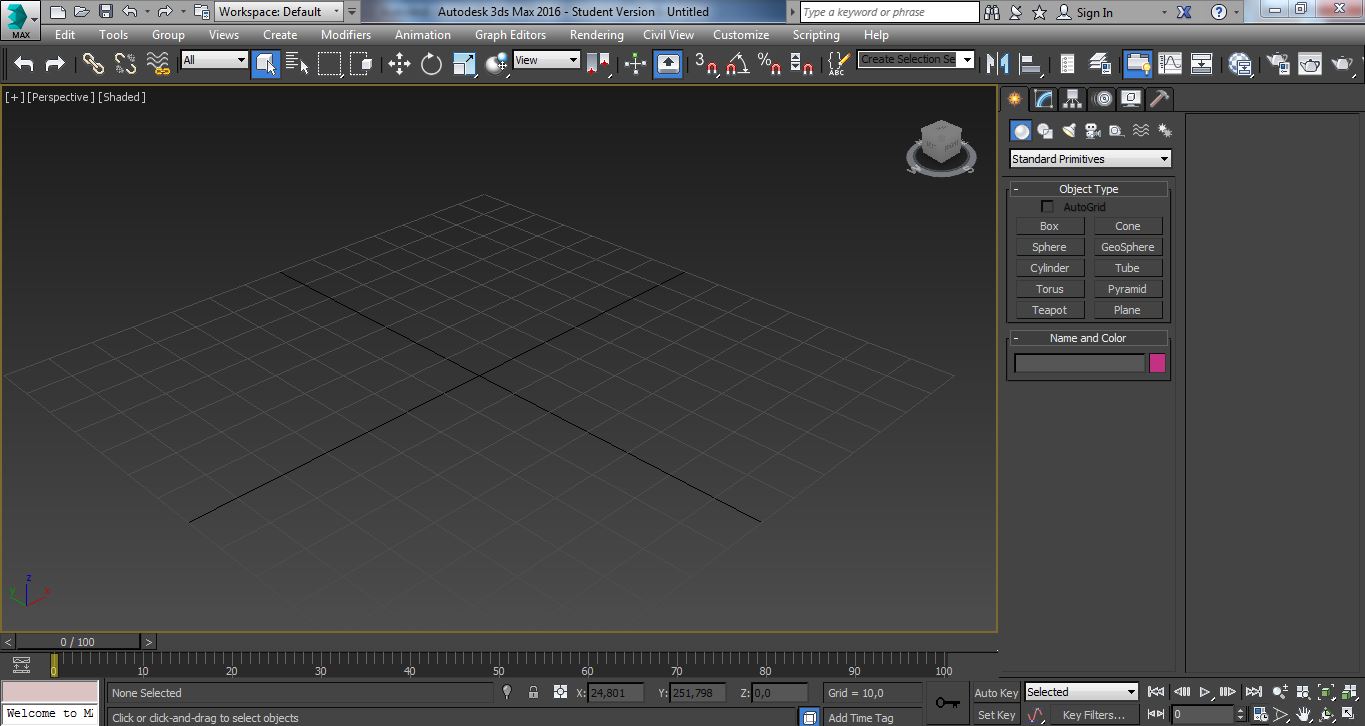Click the Shapes category icon in Create panel

click(1045, 131)
